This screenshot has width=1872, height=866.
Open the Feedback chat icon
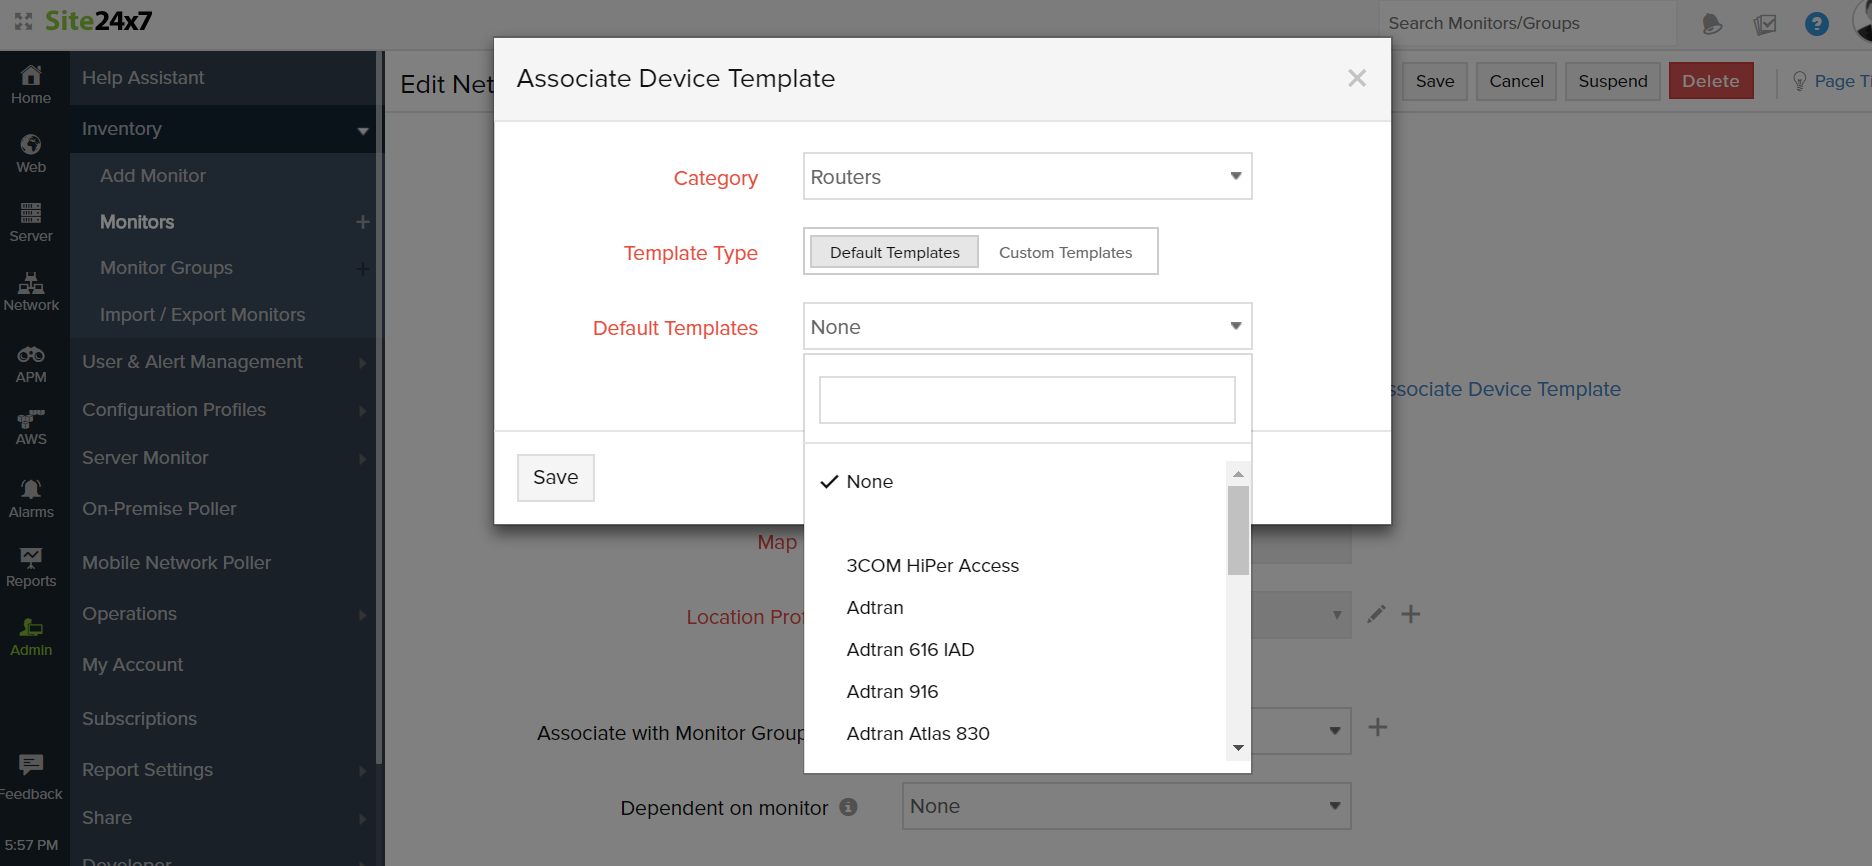click(x=31, y=765)
